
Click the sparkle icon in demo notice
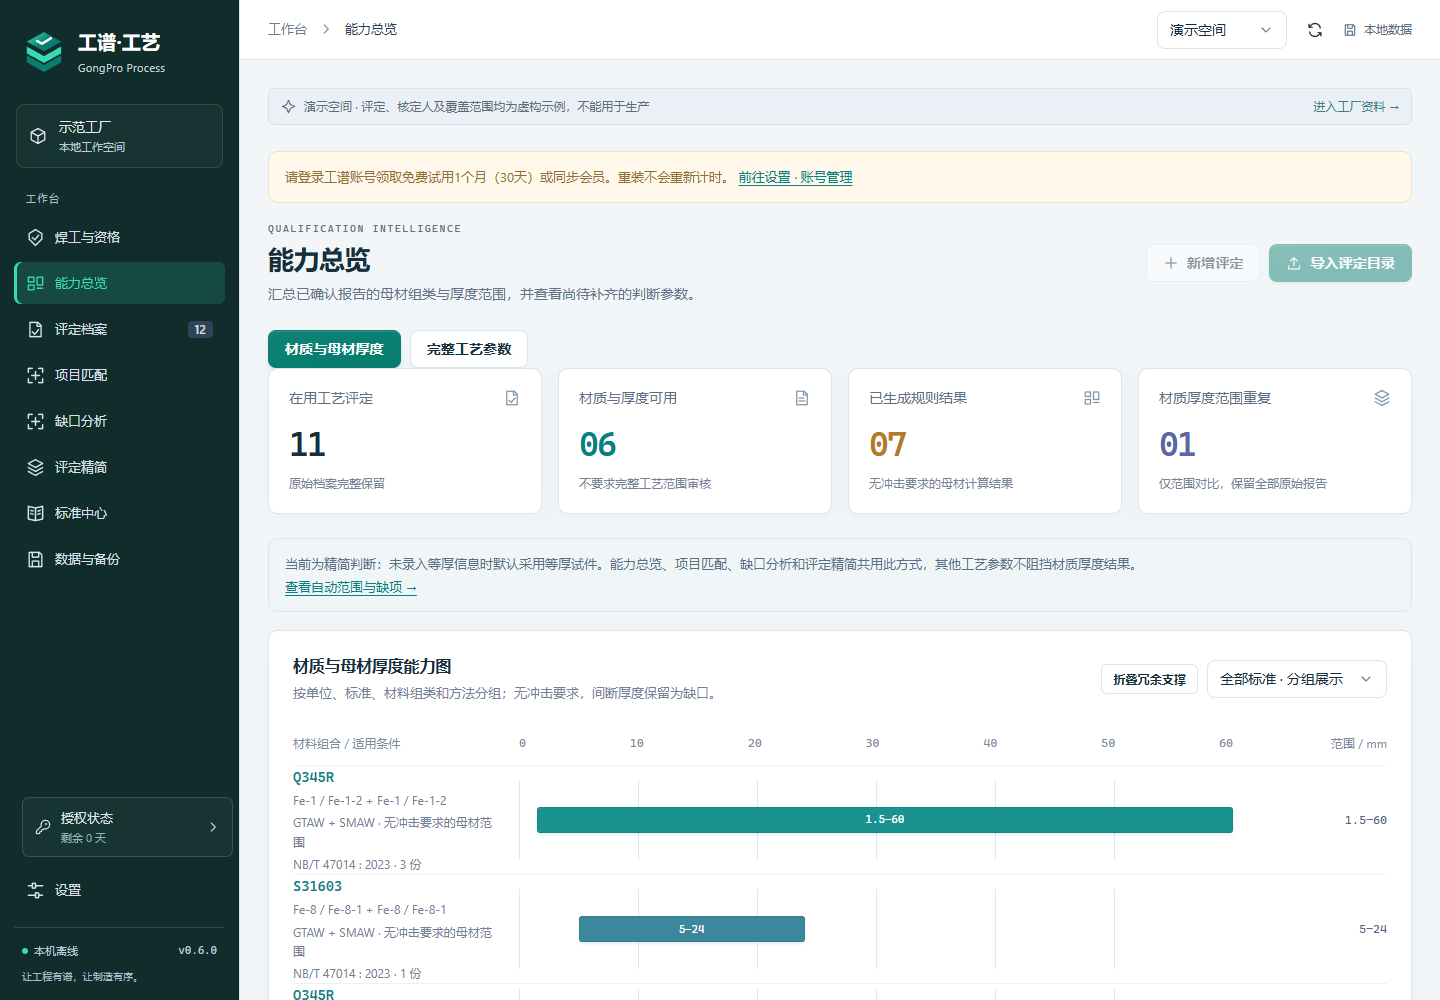(x=288, y=106)
